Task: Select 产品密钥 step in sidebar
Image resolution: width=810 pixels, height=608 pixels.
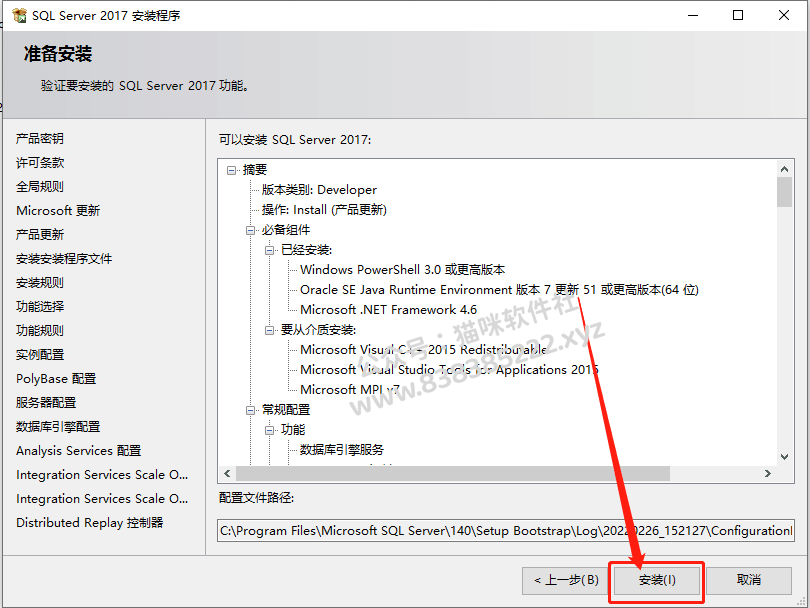Action: click(x=40, y=138)
